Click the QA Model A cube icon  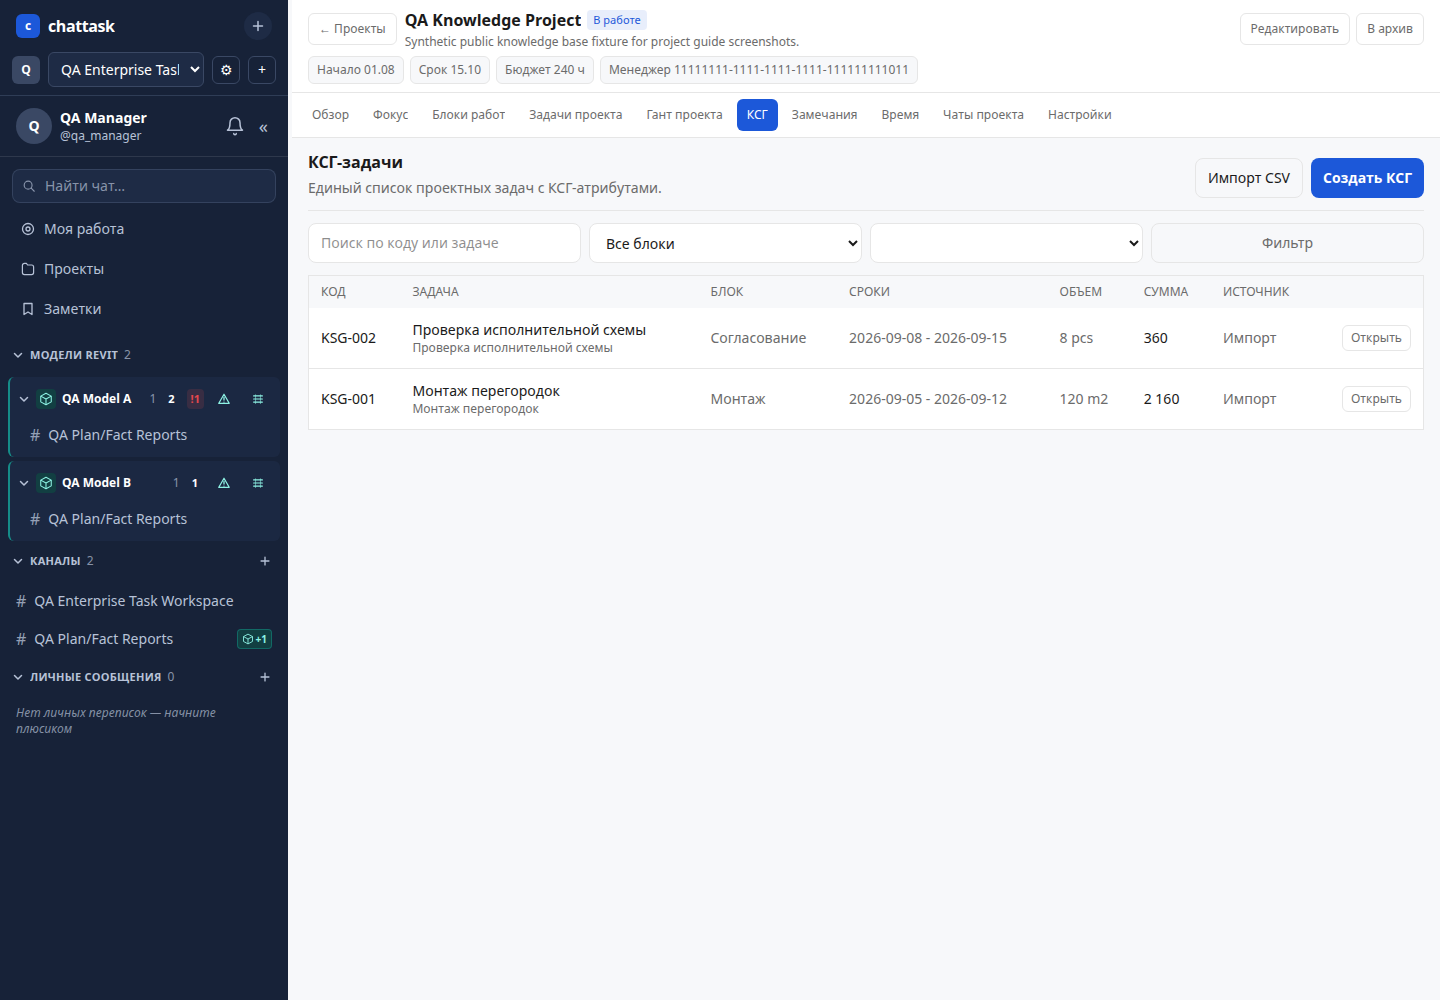pos(46,399)
